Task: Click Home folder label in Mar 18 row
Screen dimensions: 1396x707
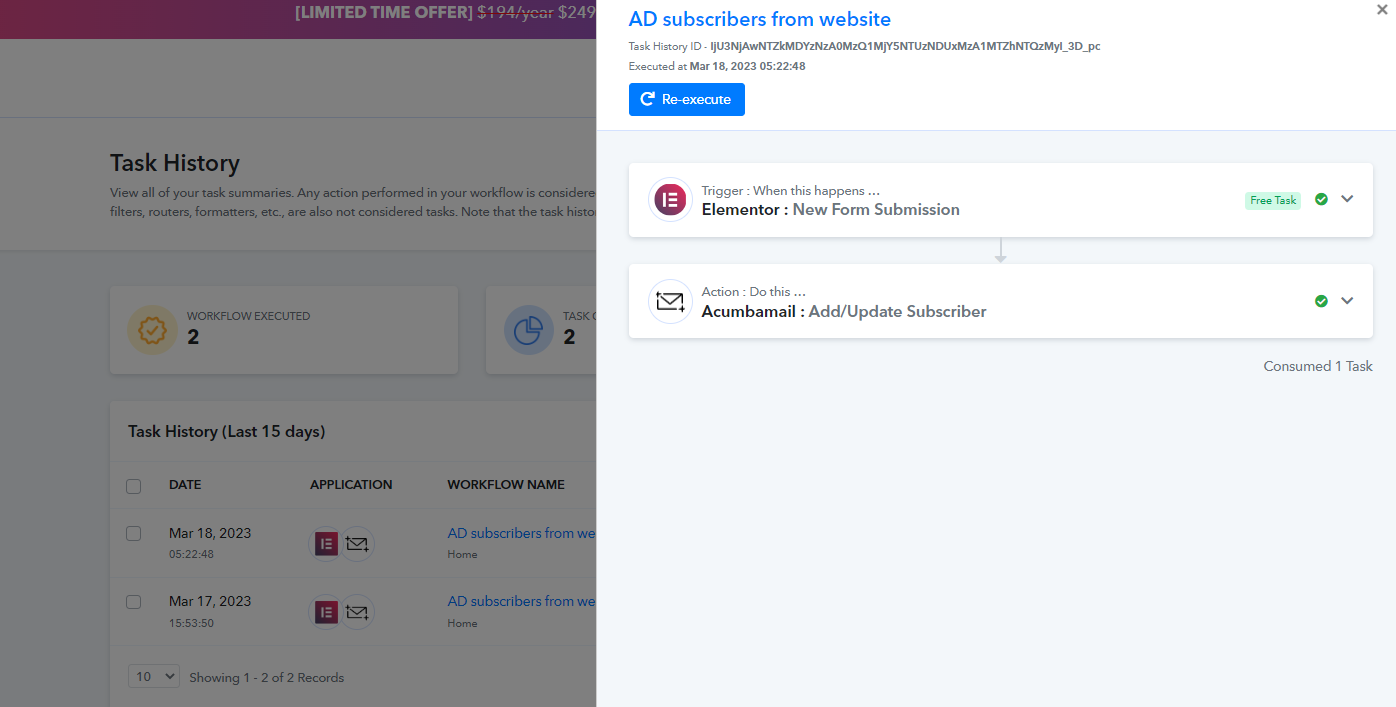Action: (x=462, y=554)
